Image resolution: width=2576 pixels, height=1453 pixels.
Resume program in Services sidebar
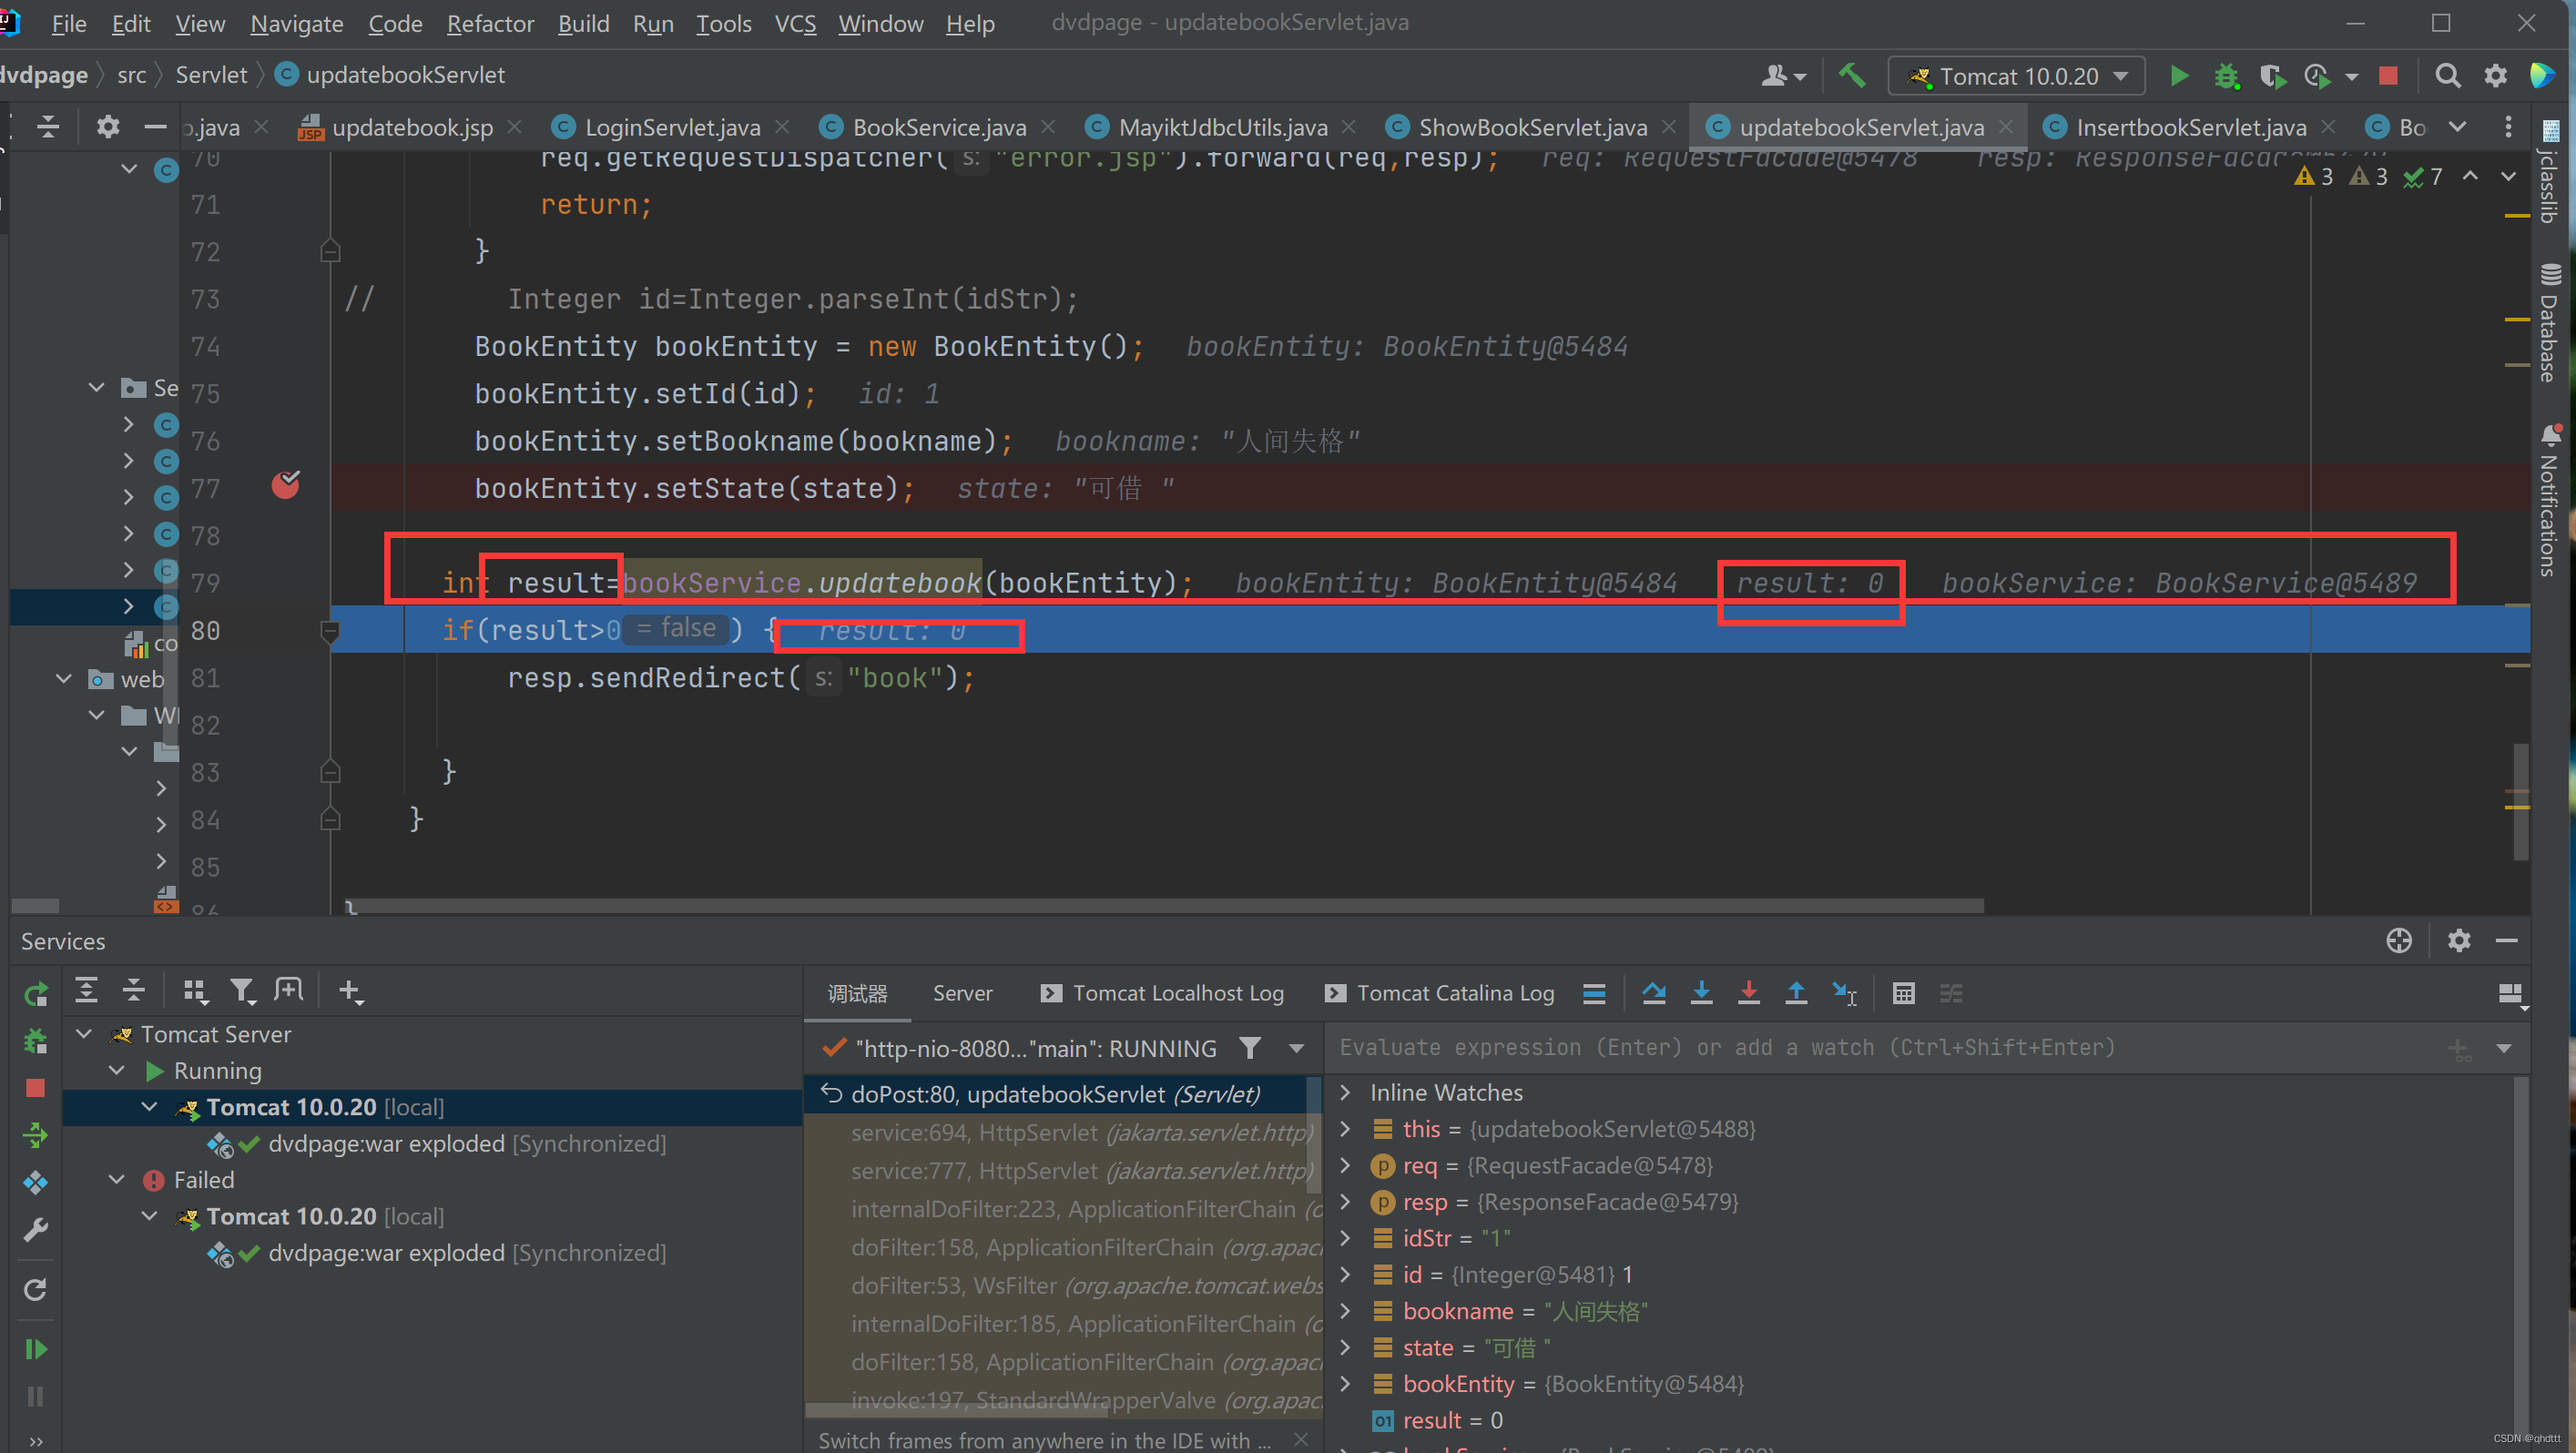[36, 1349]
